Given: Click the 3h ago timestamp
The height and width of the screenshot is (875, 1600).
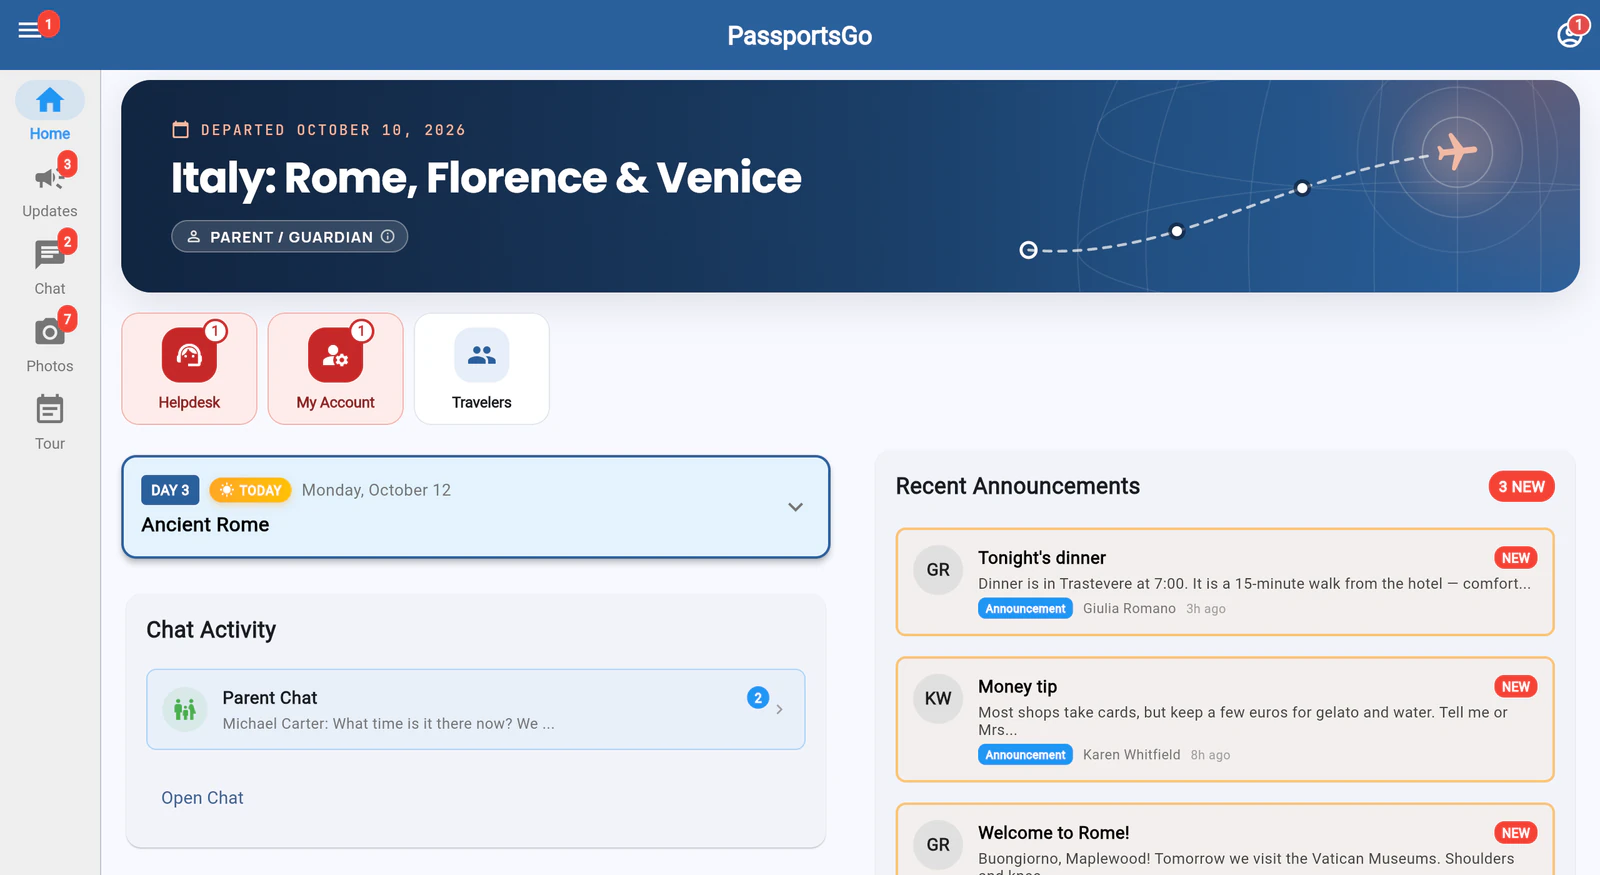Looking at the screenshot, I should point(1206,609).
